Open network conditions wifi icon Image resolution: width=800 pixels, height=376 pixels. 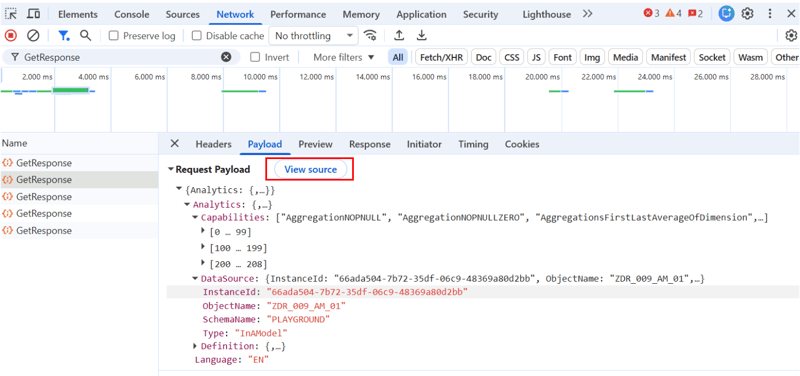point(370,35)
